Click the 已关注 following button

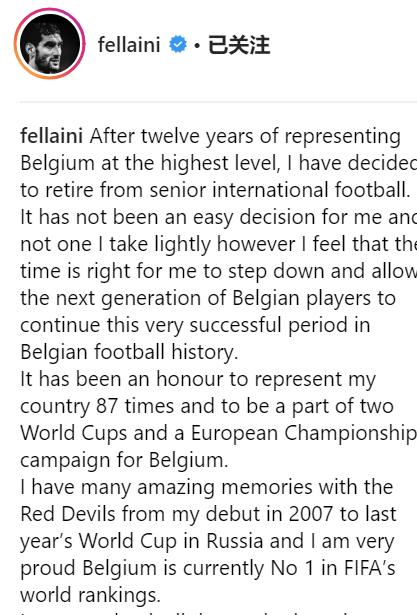tap(239, 45)
